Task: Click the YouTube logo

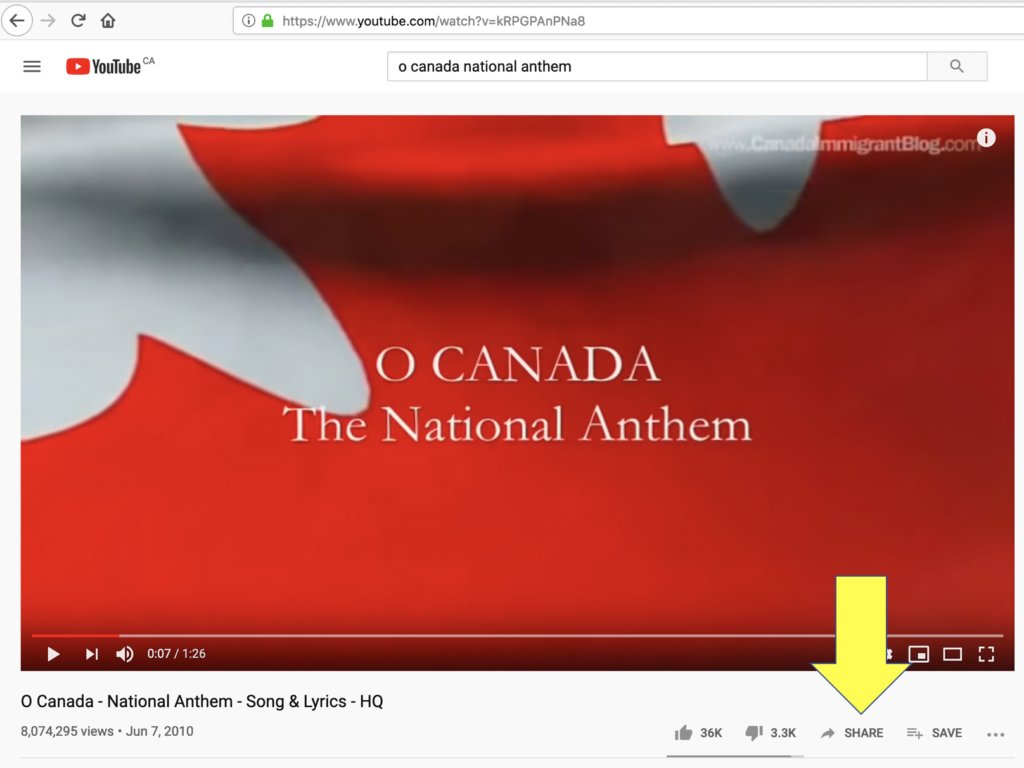Action: (x=110, y=66)
